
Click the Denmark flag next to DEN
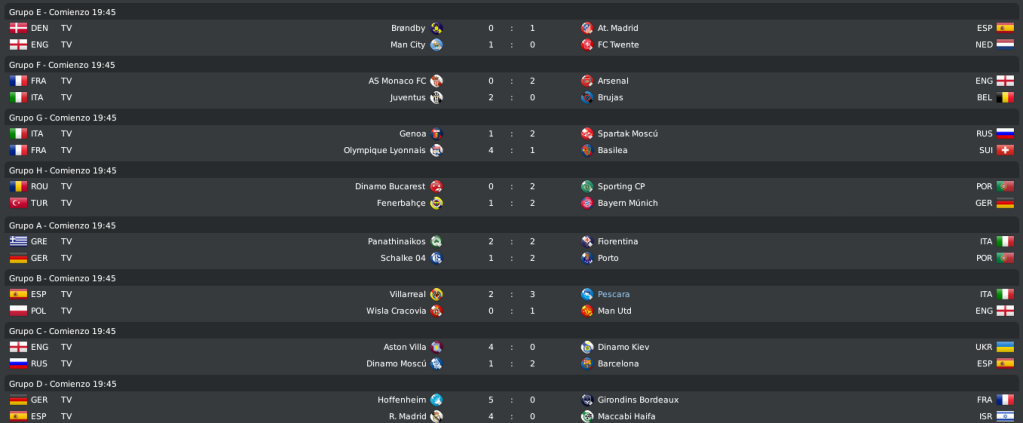(x=18, y=28)
